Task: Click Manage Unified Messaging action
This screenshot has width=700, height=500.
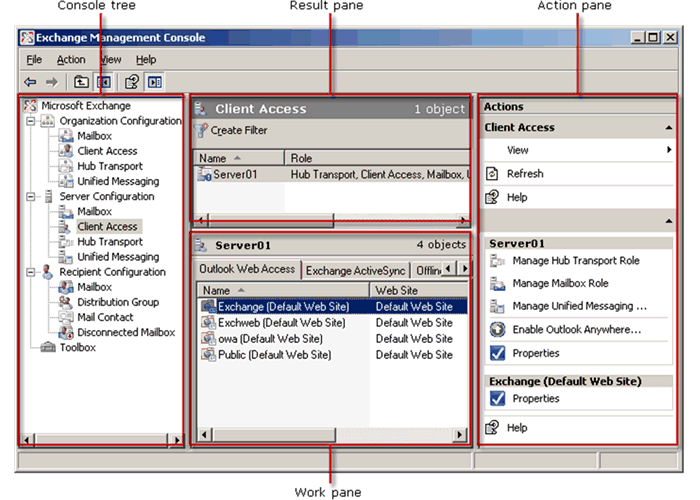Action: (579, 306)
